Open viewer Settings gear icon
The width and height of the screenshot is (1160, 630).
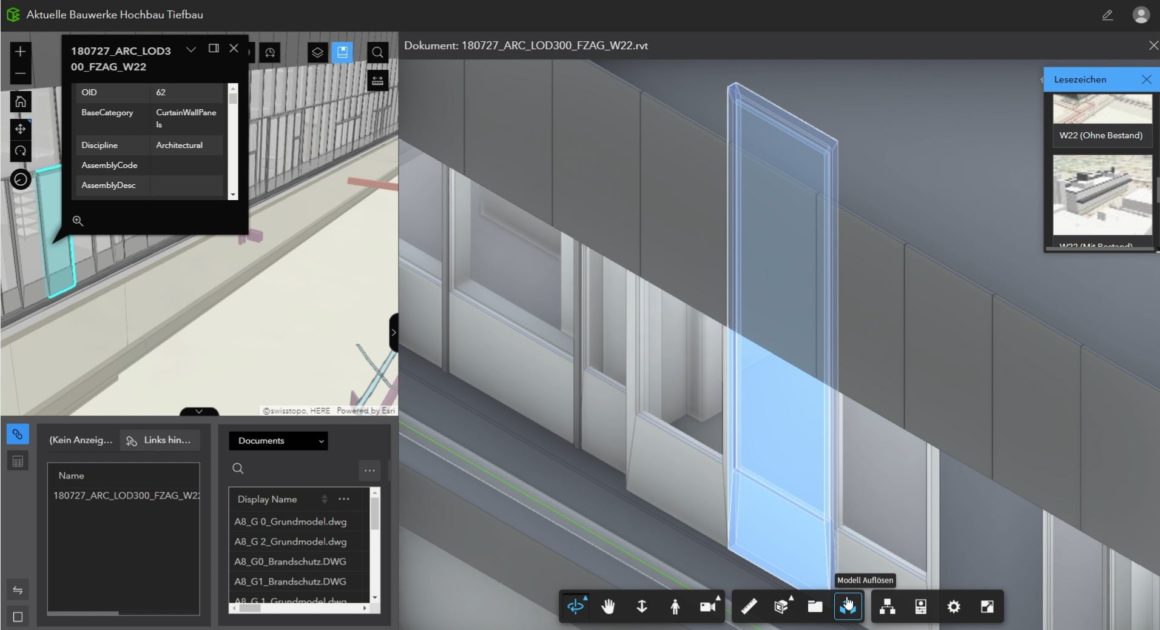(953, 606)
